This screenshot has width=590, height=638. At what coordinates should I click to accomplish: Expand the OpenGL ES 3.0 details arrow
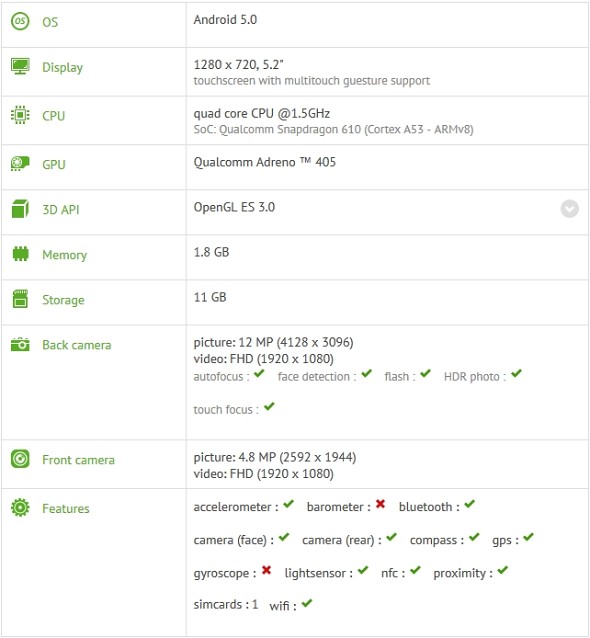pyautogui.click(x=569, y=209)
